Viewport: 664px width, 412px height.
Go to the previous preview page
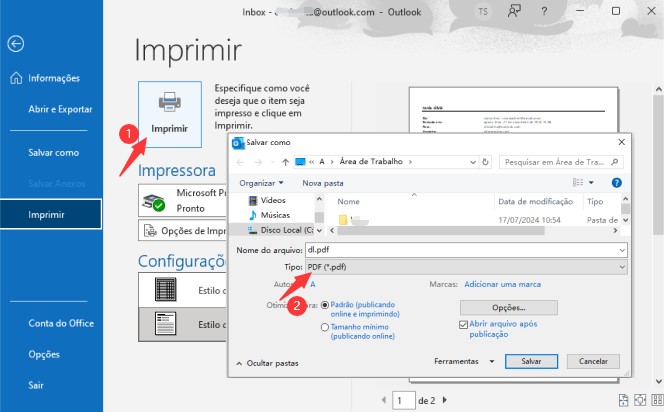click(x=384, y=400)
